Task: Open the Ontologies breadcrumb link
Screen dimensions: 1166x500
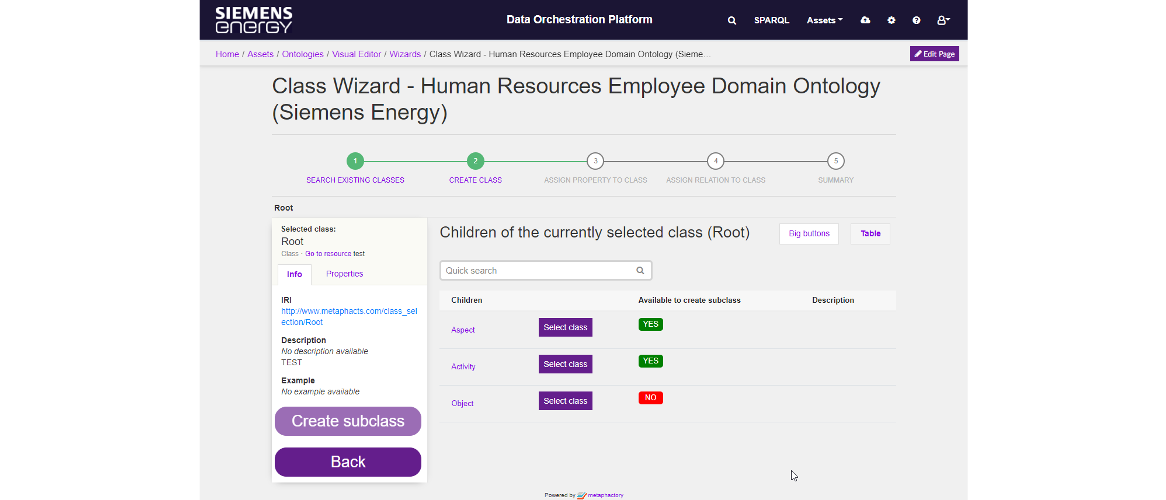Action: click(302, 54)
